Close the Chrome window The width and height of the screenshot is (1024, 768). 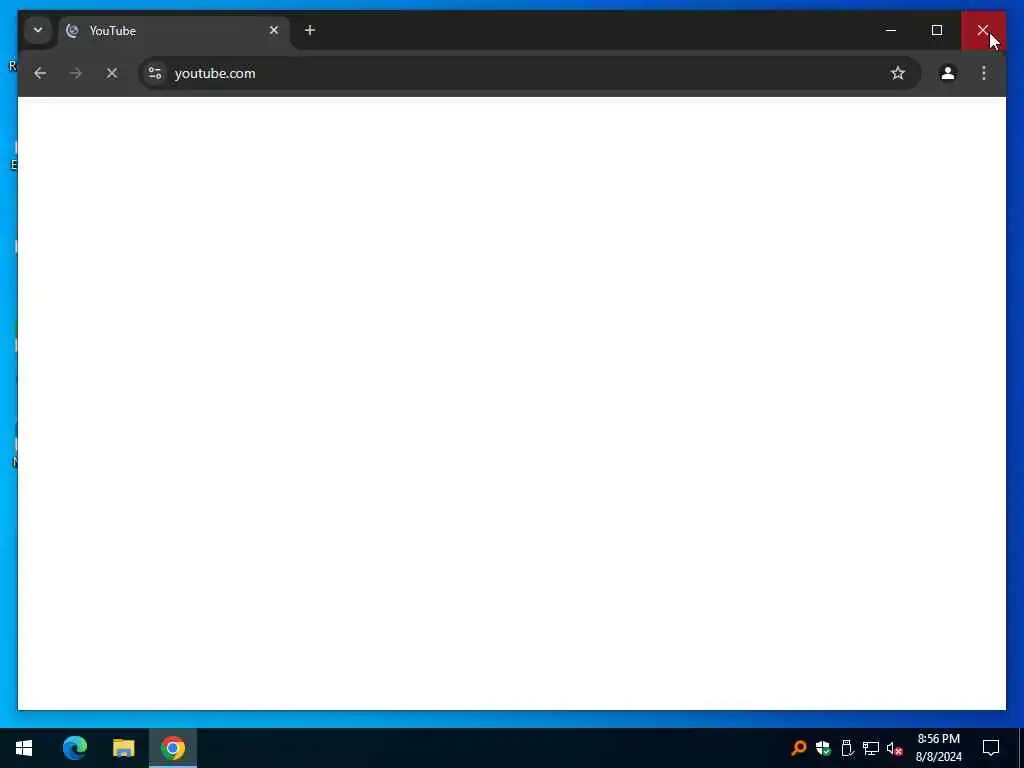[983, 30]
